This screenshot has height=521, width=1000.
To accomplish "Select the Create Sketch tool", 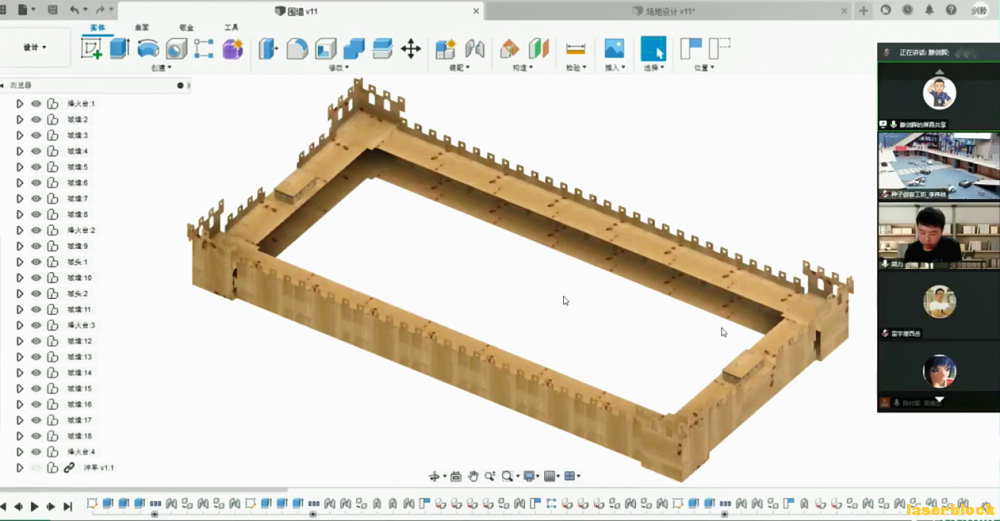I will click(x=91, y=48).
